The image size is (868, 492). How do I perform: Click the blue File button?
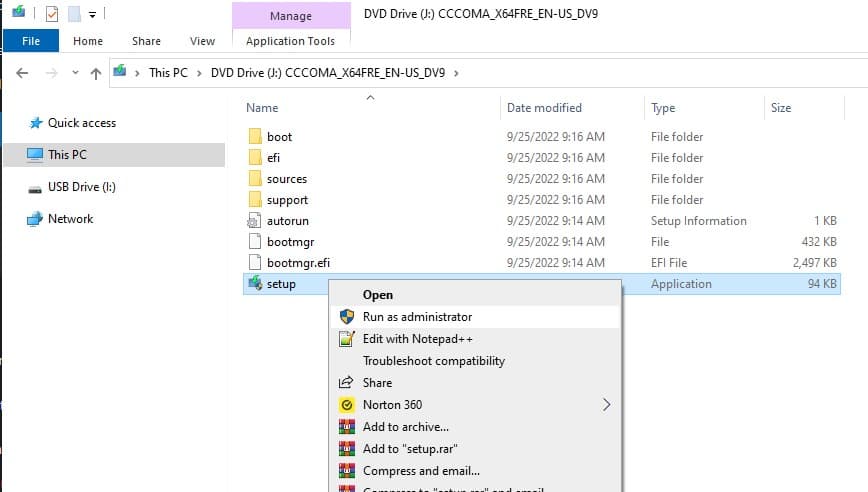(x=31, y=41)
